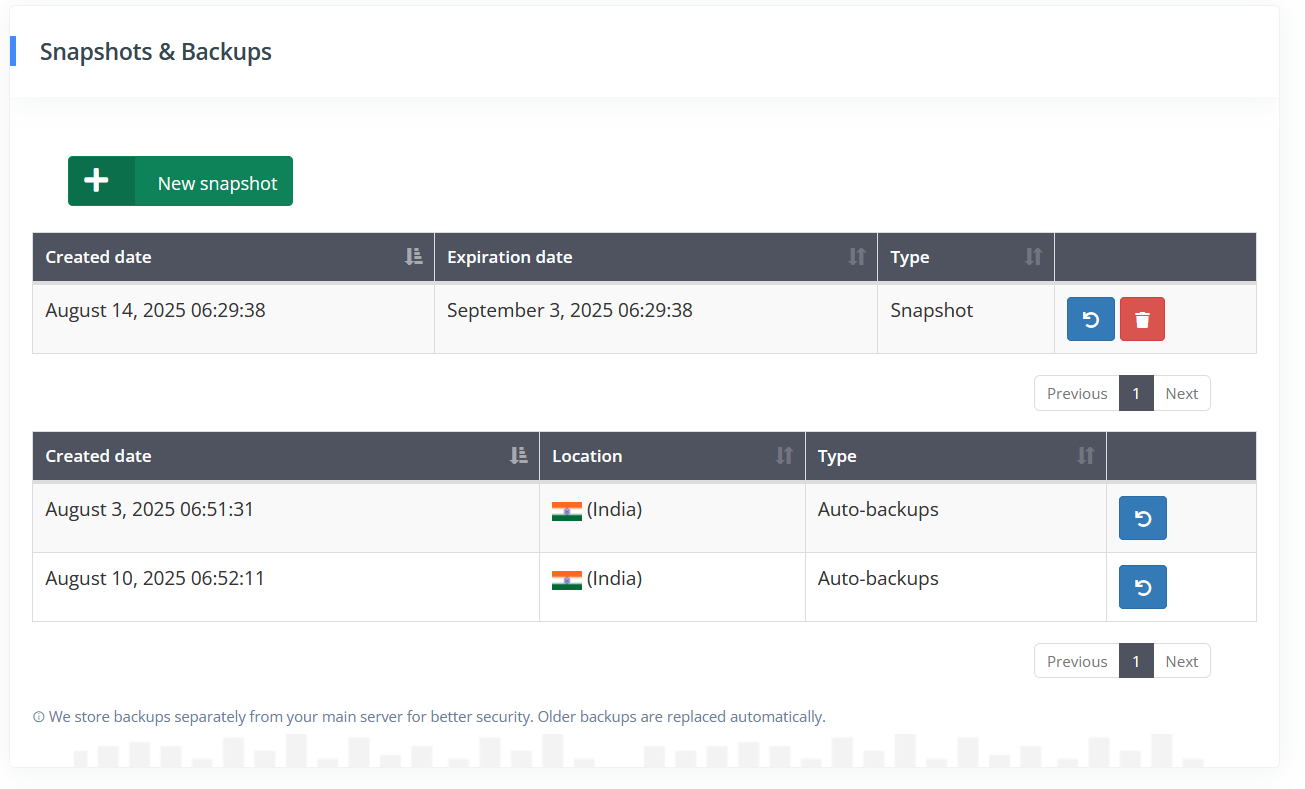The image size is (1305, 789).
Task: Go to Previous page of snapshots
Action: [x=1077, y=393]
